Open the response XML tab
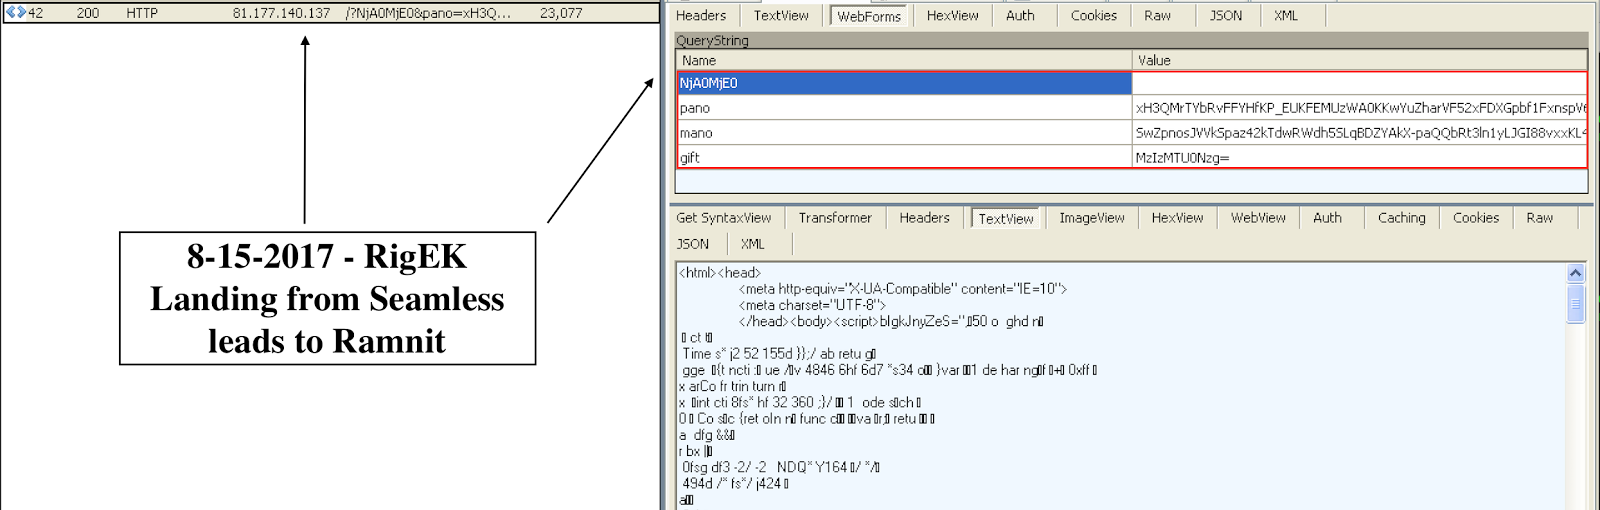 point(752,244)
